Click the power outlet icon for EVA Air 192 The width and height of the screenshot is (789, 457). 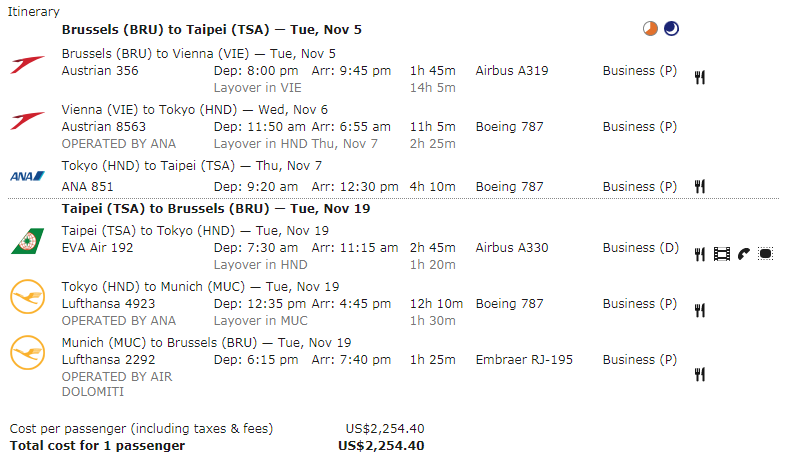point(765,254)
